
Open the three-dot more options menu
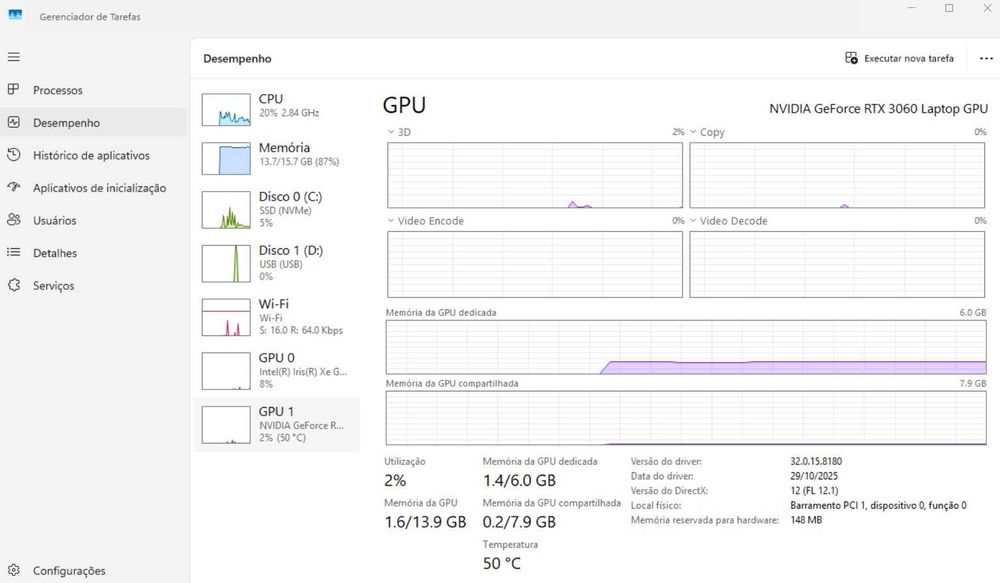pyautogui.click(x=986, y=58)
